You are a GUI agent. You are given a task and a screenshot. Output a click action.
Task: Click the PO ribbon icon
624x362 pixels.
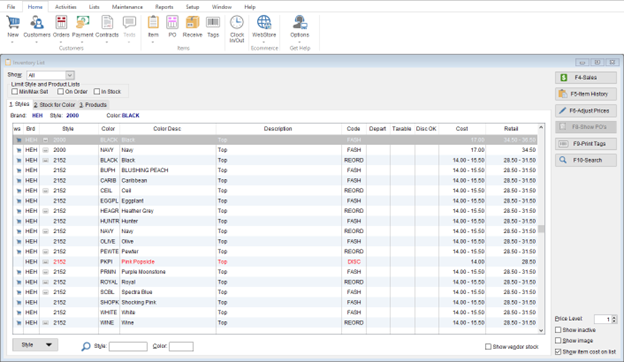click(x=172, y=23)
